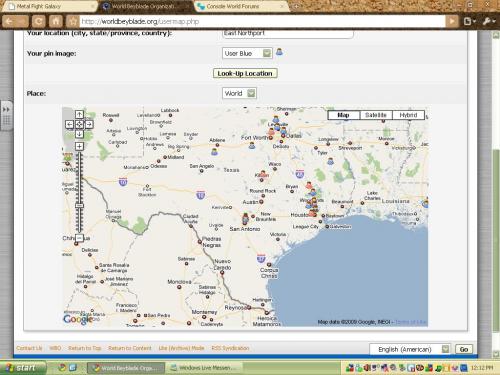Zoom in using the map plus button

pos(79,146)
